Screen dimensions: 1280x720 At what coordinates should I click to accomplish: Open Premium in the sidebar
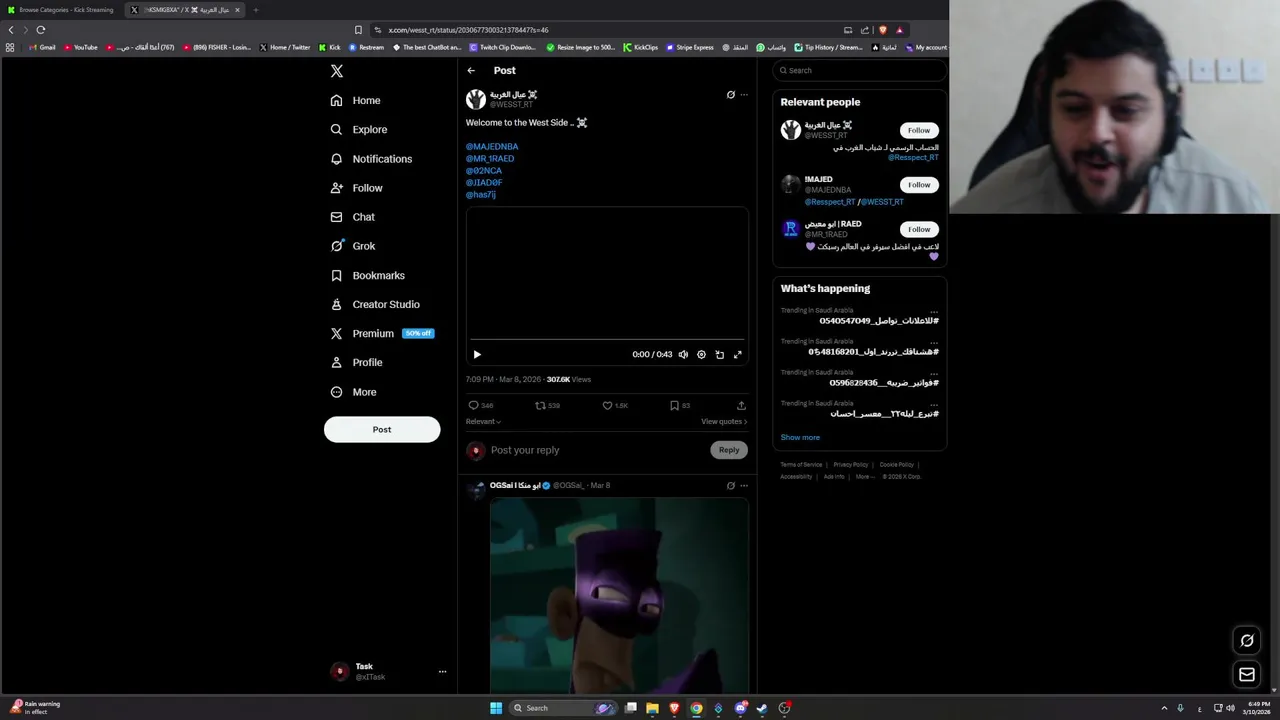click(381, 333)
